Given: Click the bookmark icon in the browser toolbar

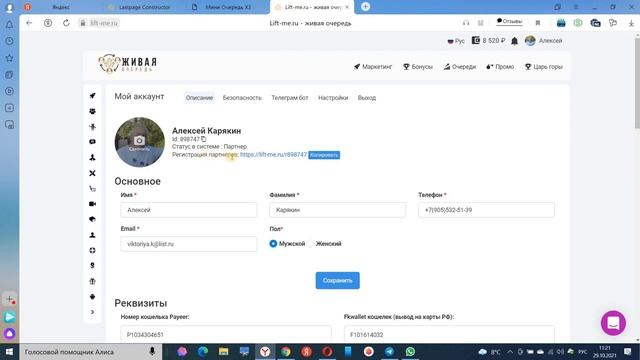Looking at the screenshot, I should 538,23.
